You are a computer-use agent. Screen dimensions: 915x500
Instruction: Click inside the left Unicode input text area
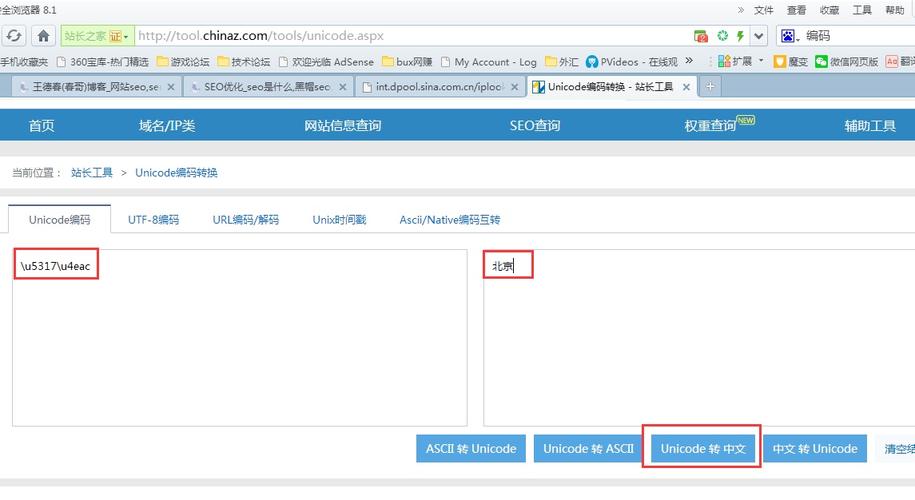click(x=240, y=338)
